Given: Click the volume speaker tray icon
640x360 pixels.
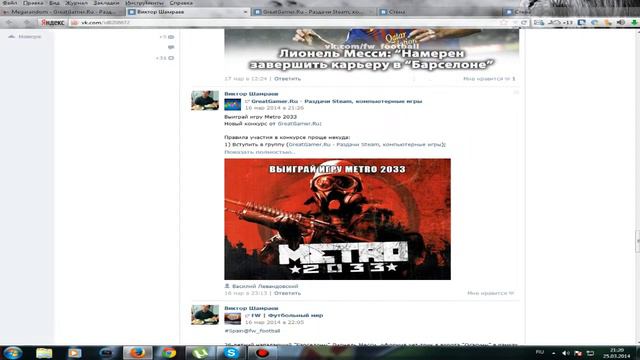Looking at the screenshot, I should pyautogui.click(x=565, y=353).
